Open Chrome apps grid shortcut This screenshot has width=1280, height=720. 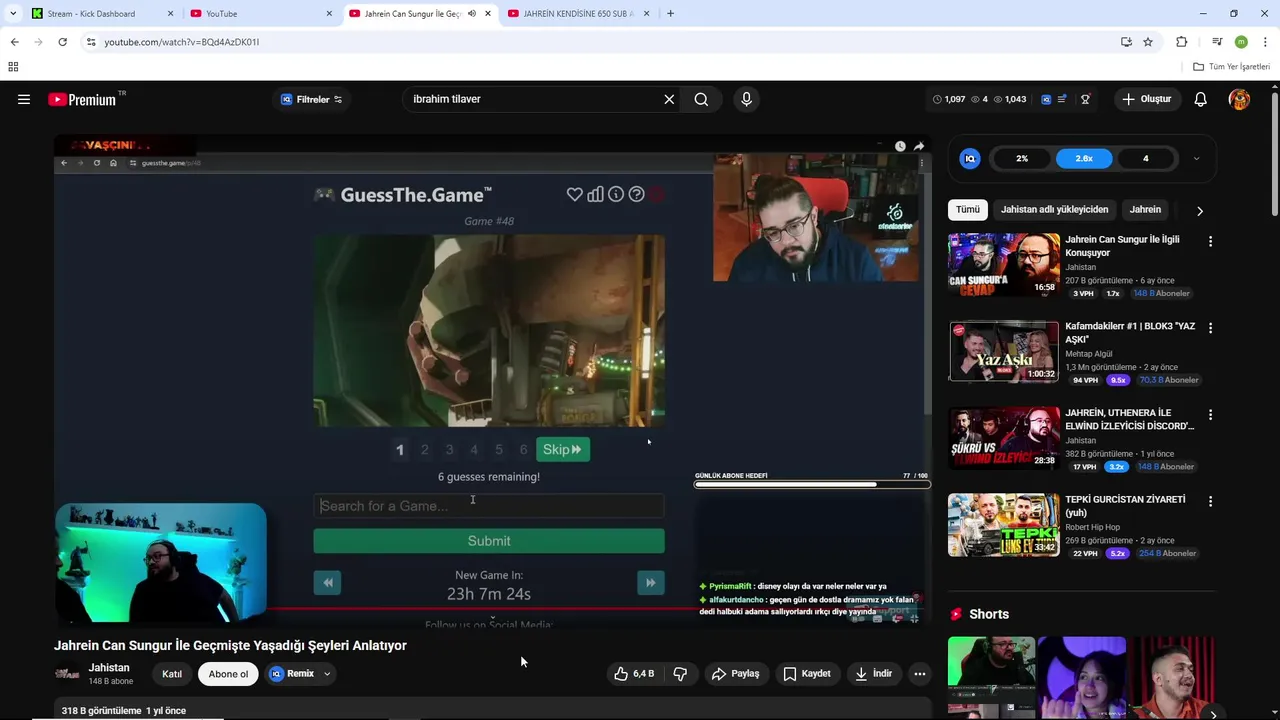(x=13, y=67)
